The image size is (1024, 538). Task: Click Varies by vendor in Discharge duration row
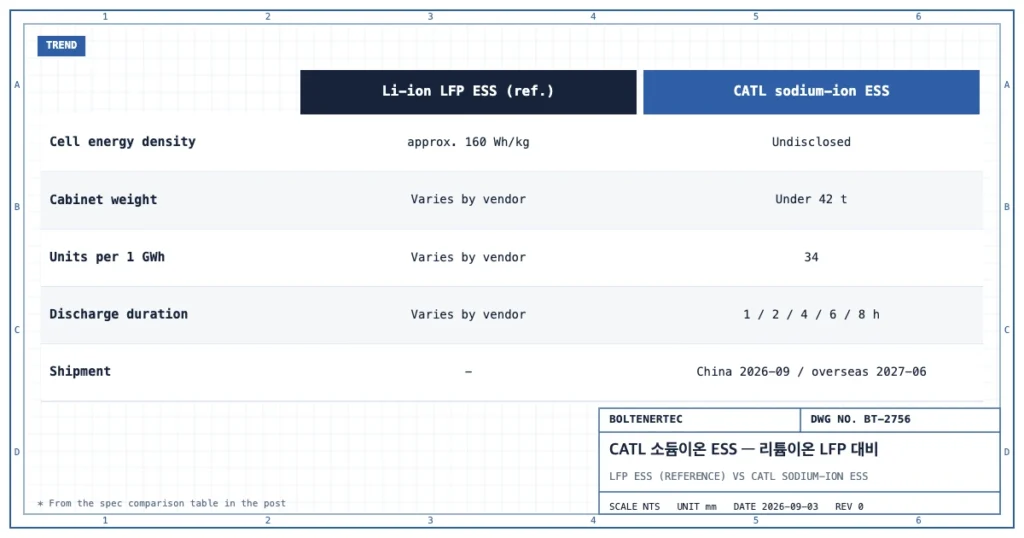pos(468,315)
